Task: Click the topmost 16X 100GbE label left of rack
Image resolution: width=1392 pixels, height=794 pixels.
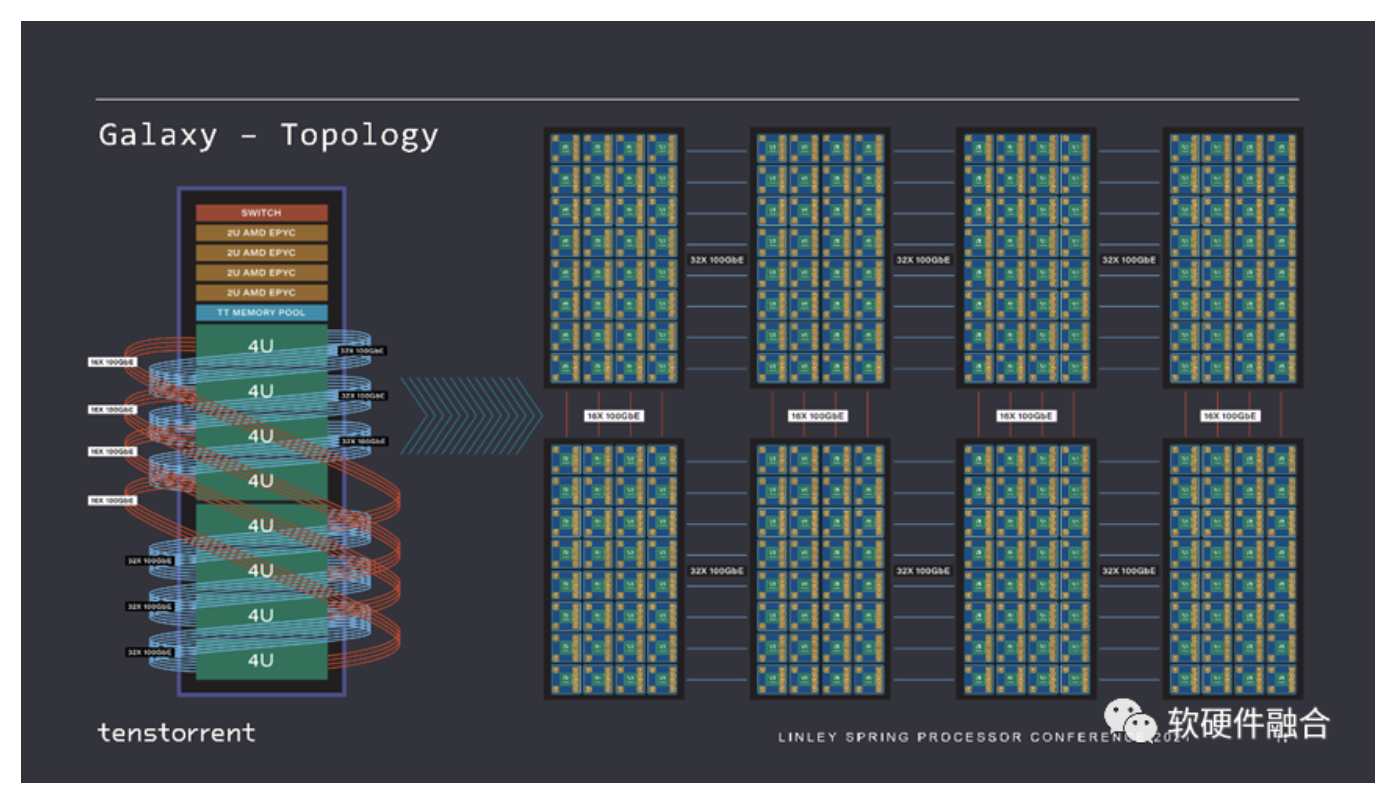Action: pos(111,363)
